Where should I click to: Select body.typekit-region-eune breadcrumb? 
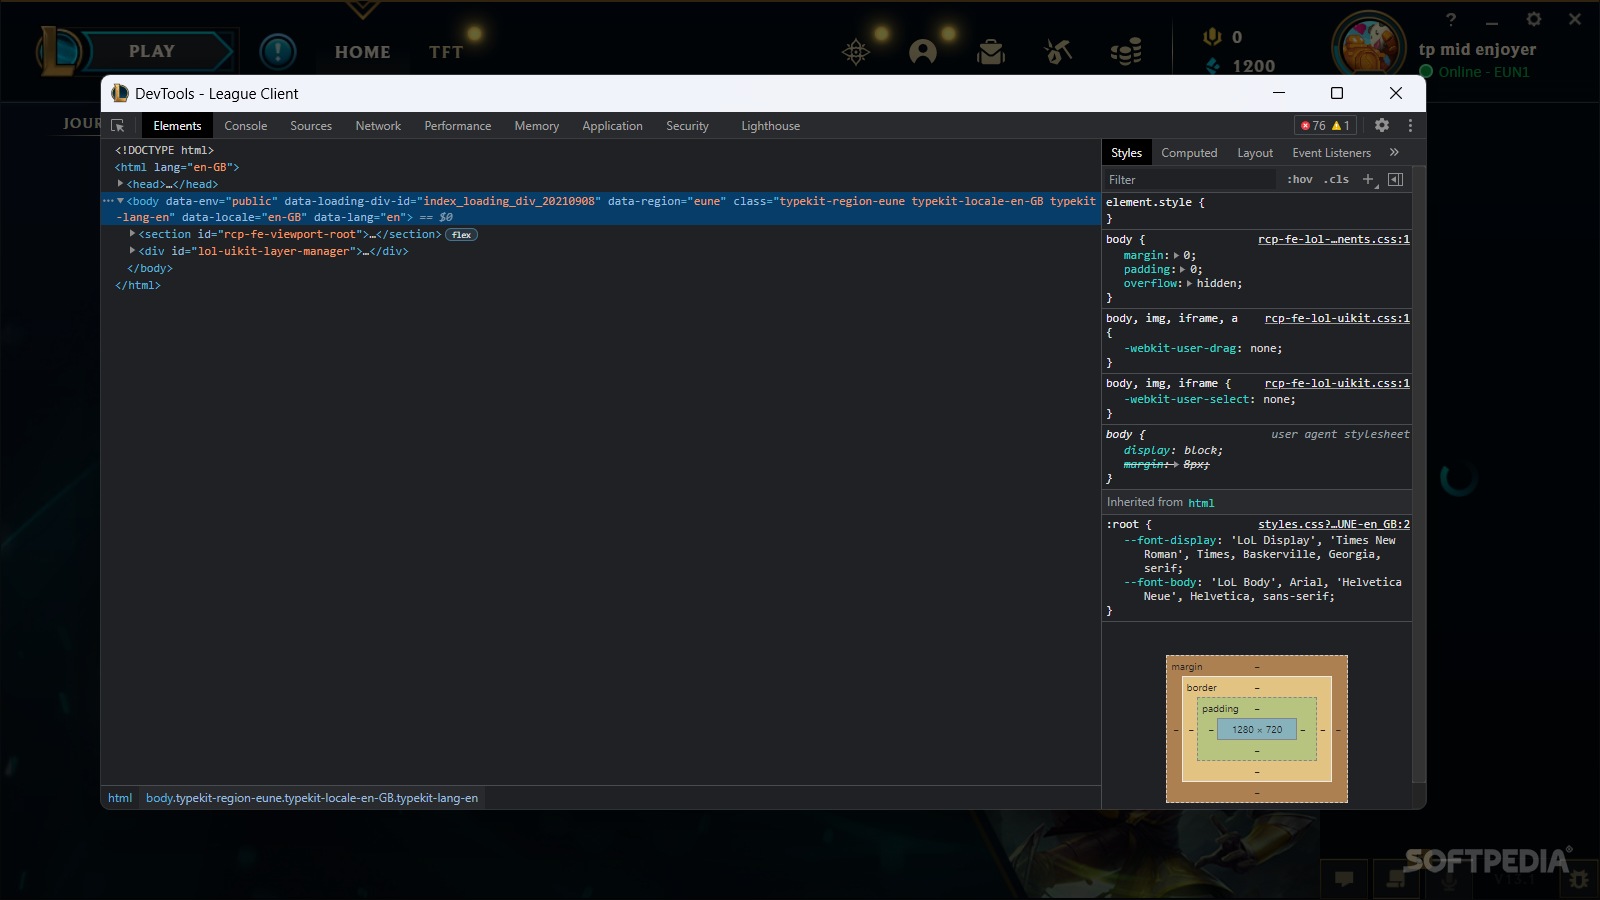tap(312, 798)
